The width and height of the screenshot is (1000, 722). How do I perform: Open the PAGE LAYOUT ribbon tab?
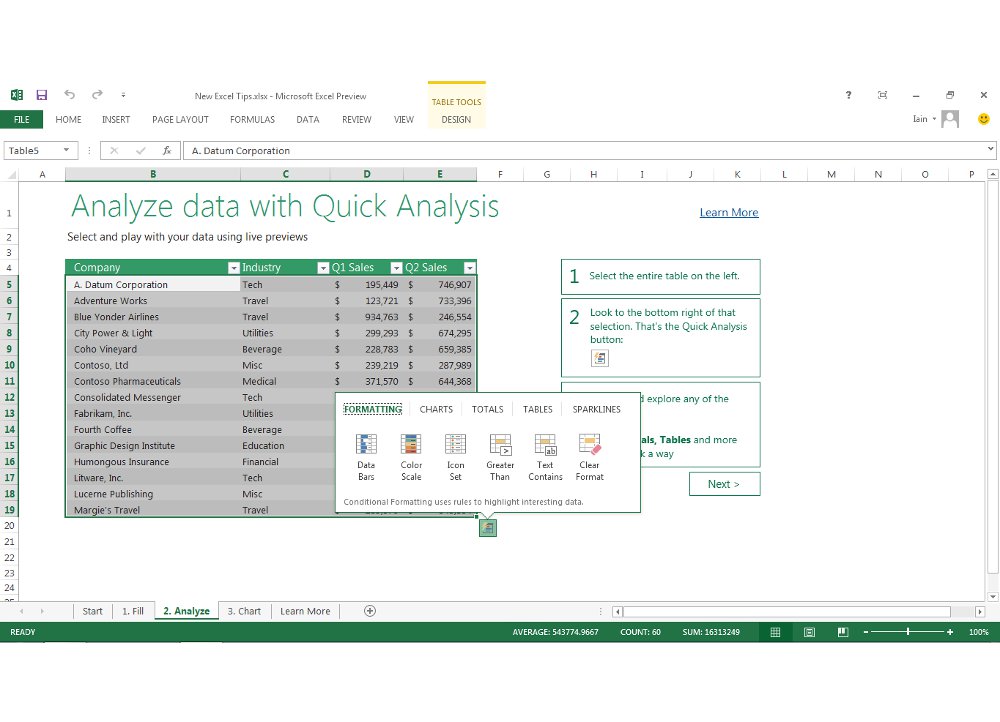coord(180,119)
